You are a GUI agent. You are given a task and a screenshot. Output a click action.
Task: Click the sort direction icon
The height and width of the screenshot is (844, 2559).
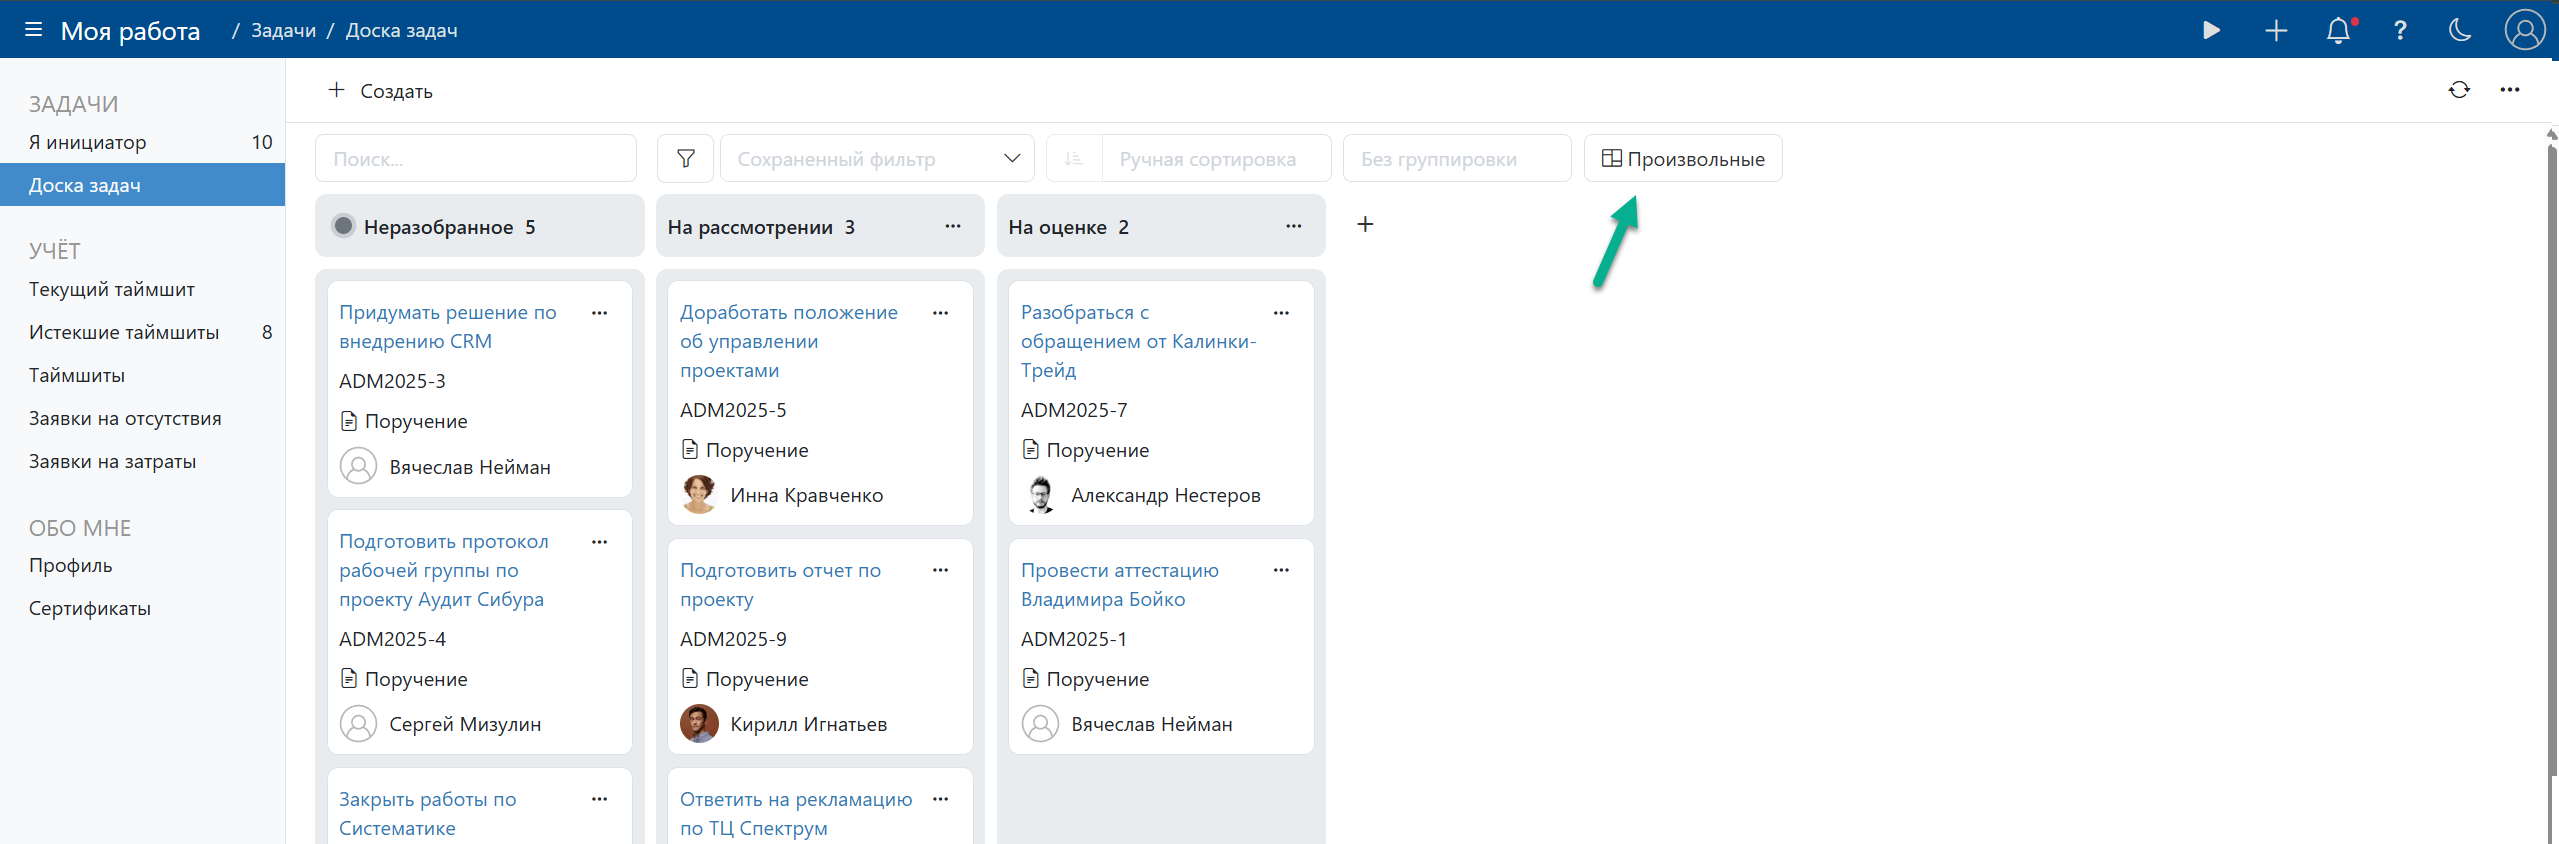coord(1074,159)
